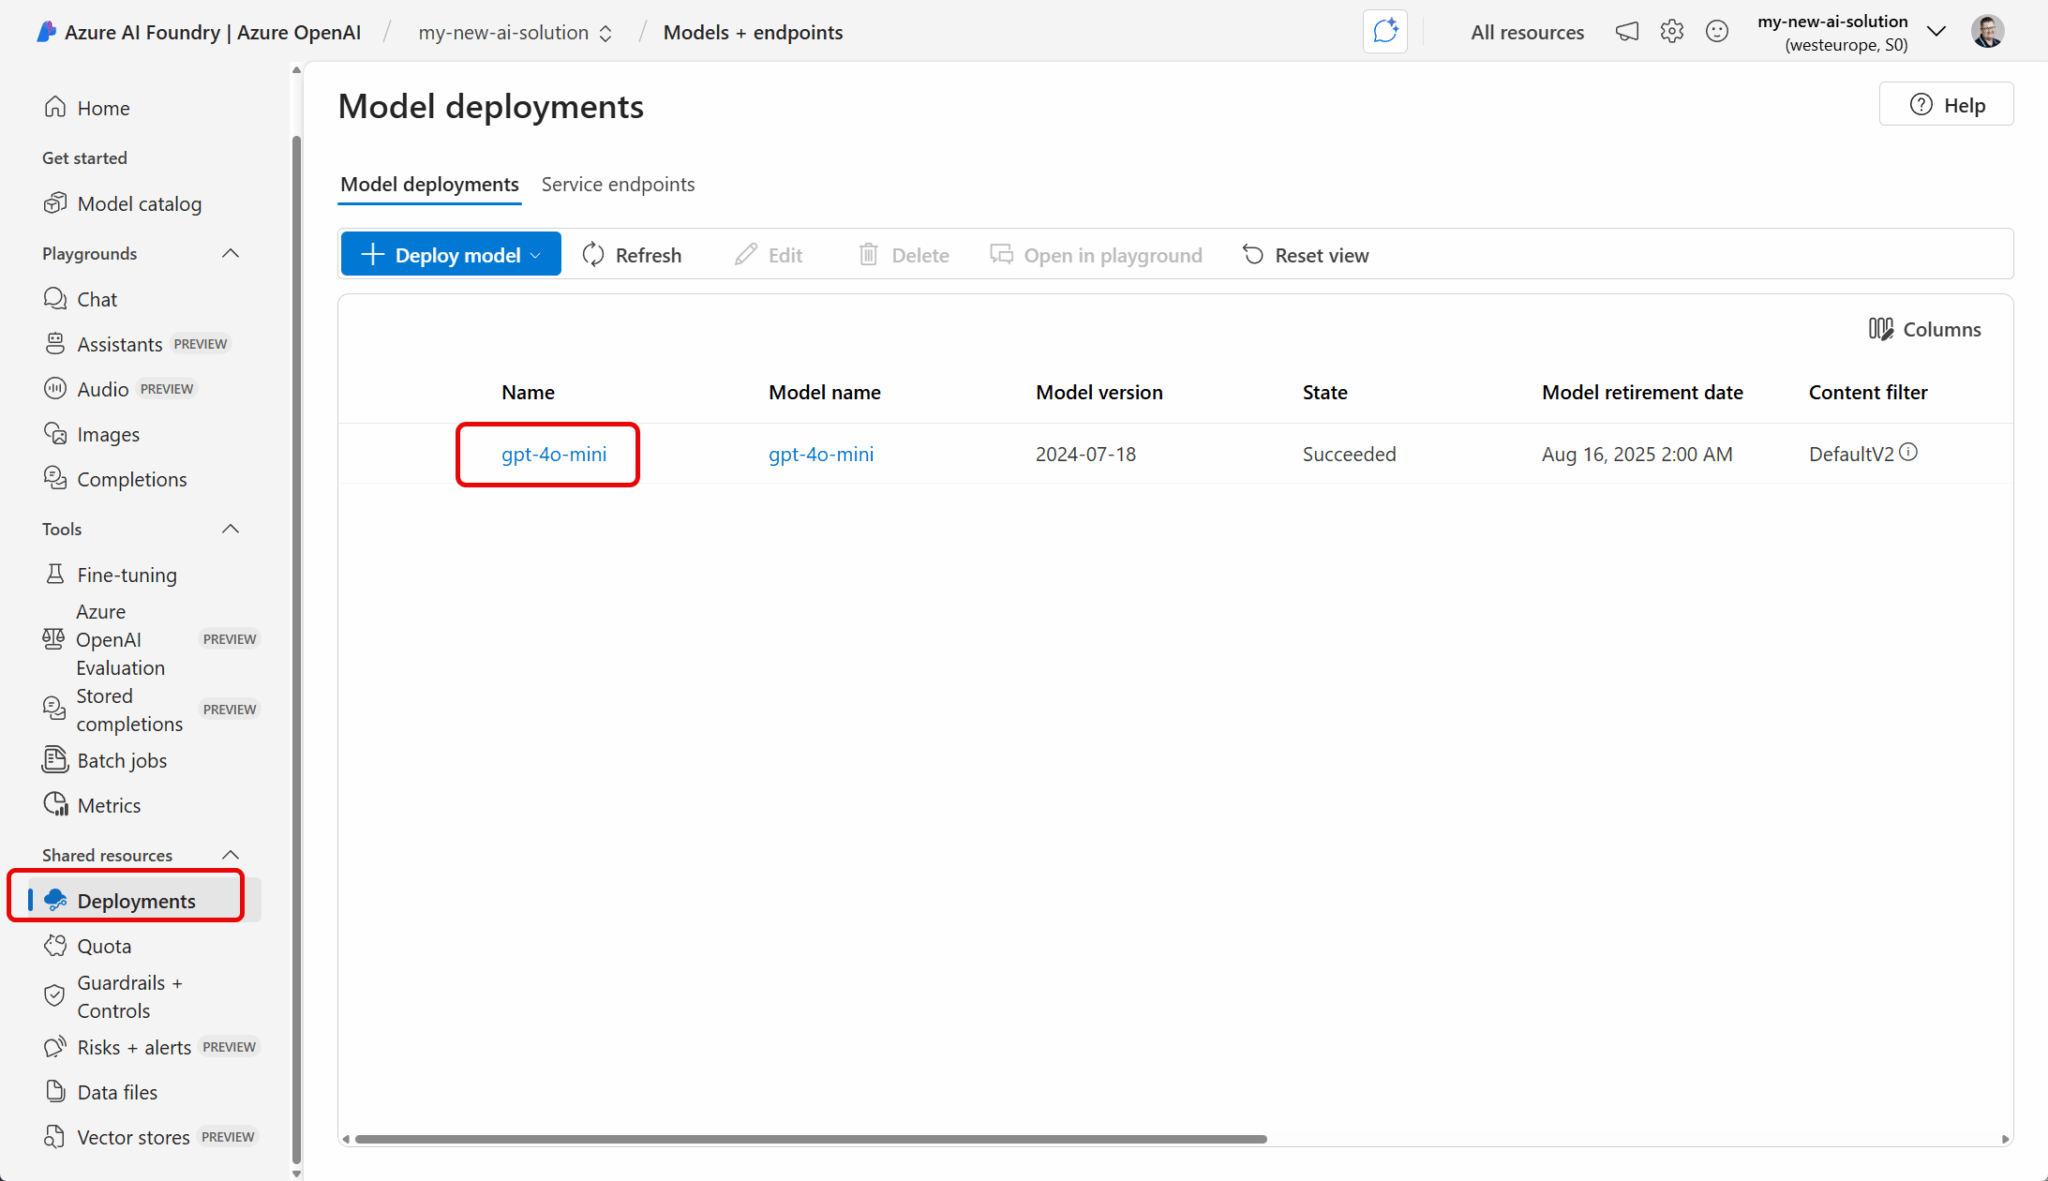
Task: Click the Help button
Action: 1946,104
